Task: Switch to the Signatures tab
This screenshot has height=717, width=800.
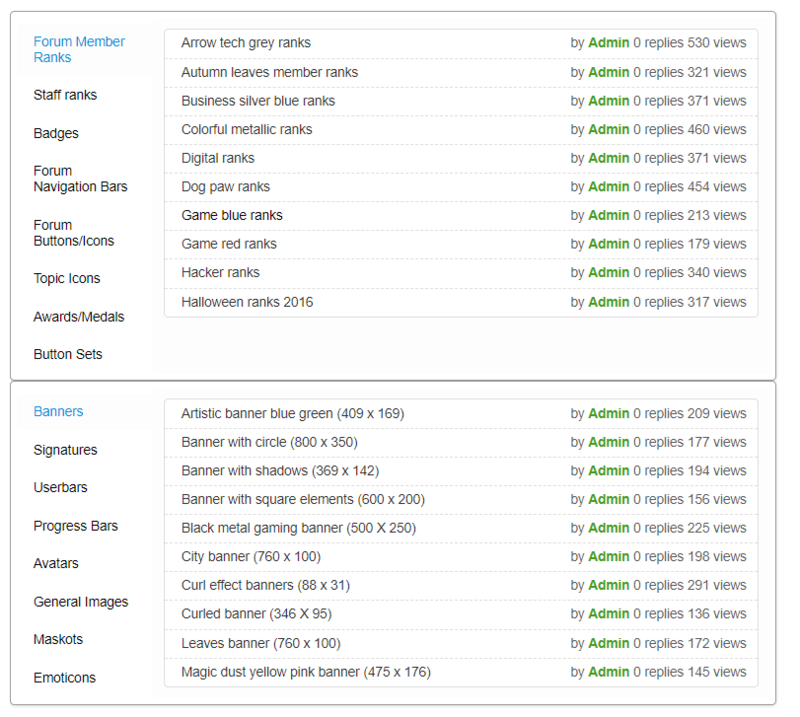Action: tap(65, 450)
